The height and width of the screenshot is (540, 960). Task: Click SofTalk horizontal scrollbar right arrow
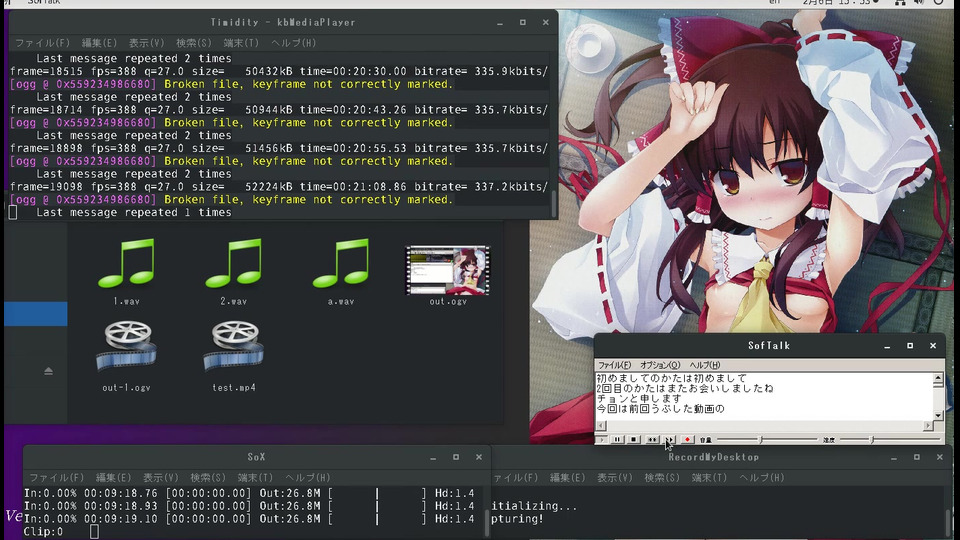[928, 426]
